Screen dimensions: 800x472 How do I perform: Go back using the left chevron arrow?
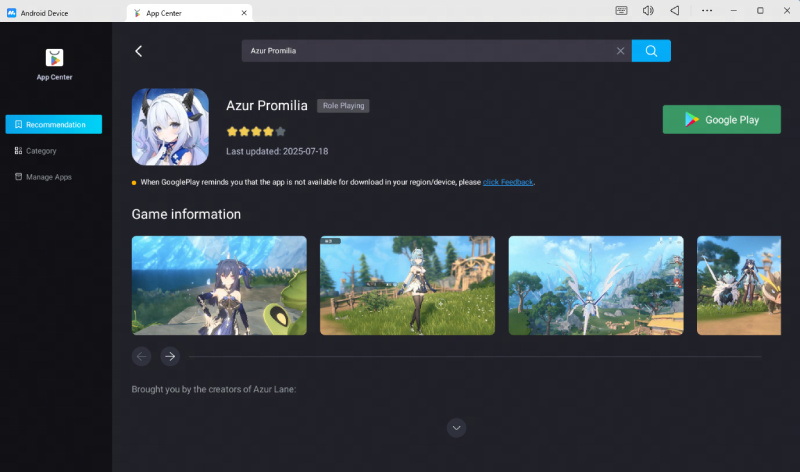pyautogui.click(x=139, y=51)
